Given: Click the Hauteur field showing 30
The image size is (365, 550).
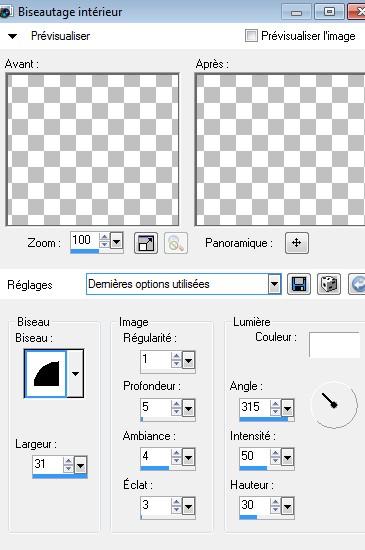Looking at the screenshot, I should click(x=255, y=505).
